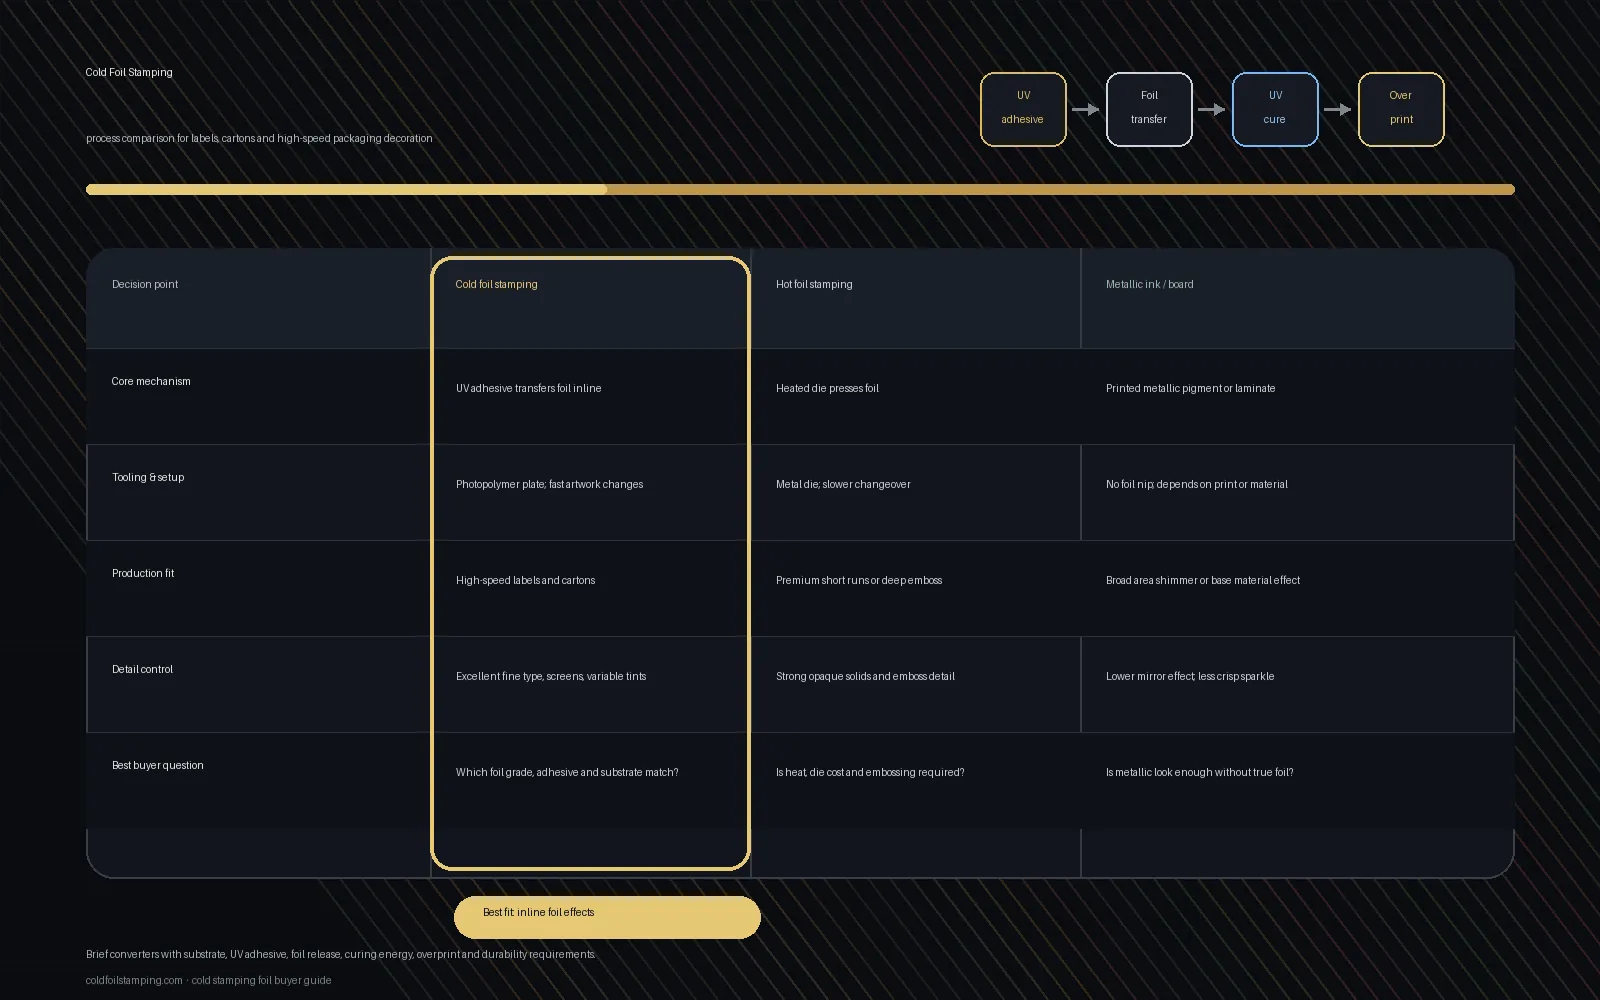The width and height of the screenshot is (1600, 1000).
Task: Select the 'Best buyer question' row label
Action: tap(157, 765)
